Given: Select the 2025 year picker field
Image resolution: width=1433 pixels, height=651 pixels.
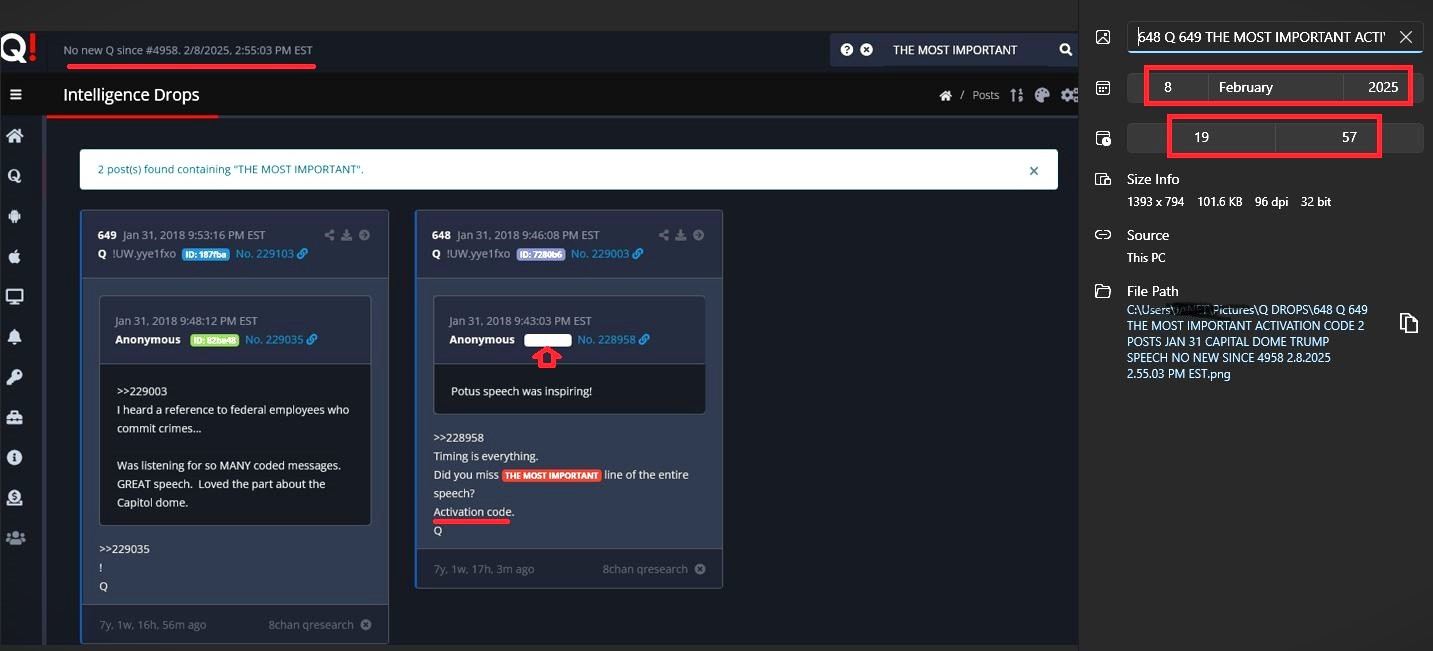Looking at the screenshot, I should pos(1382,87).
